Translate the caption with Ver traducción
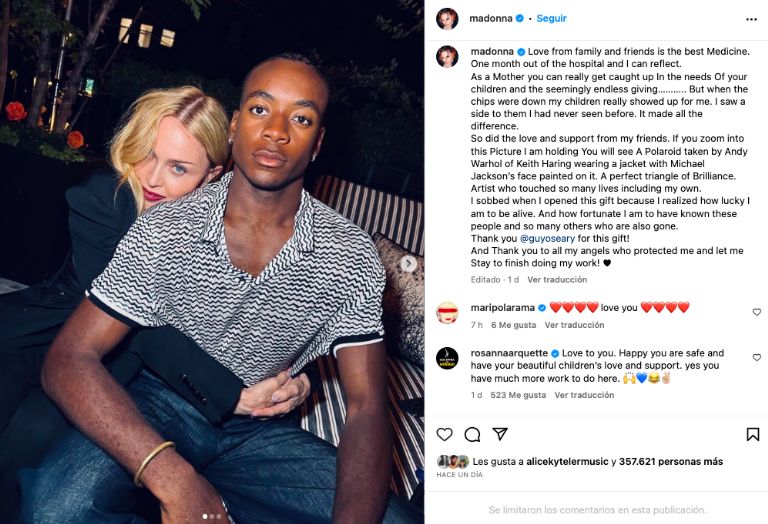 point(557,280)
